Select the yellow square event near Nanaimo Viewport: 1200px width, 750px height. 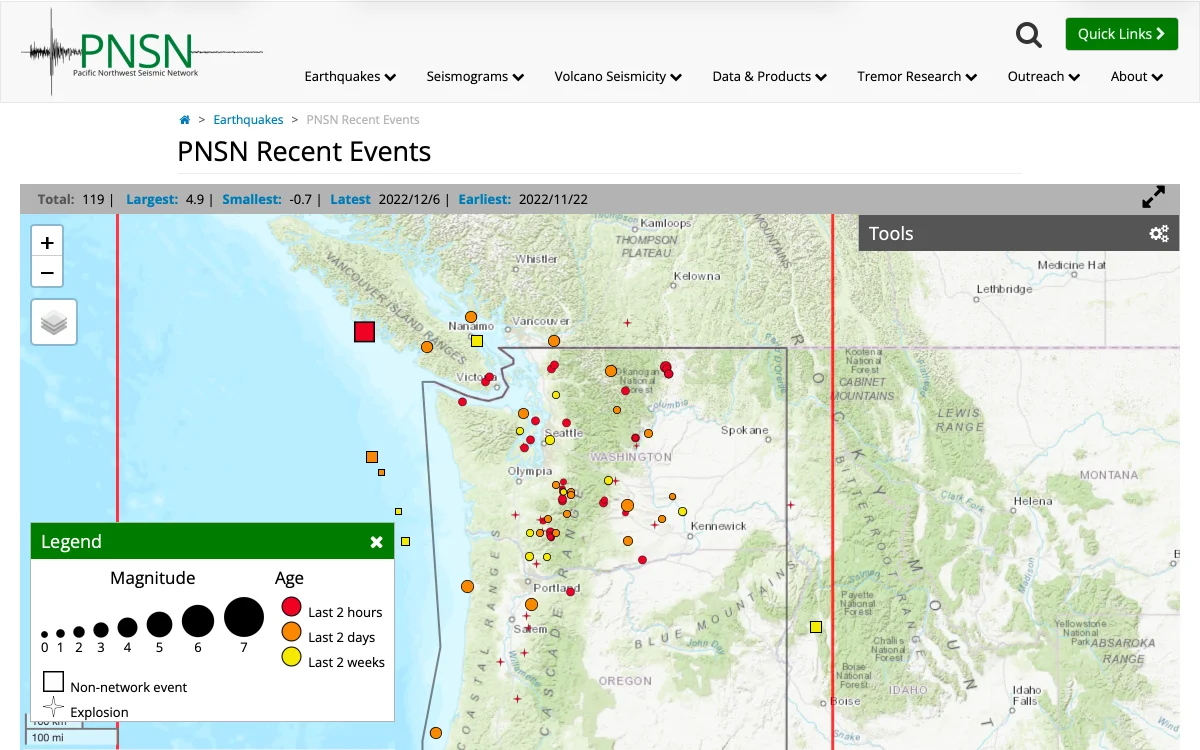(x=477, y=341)
